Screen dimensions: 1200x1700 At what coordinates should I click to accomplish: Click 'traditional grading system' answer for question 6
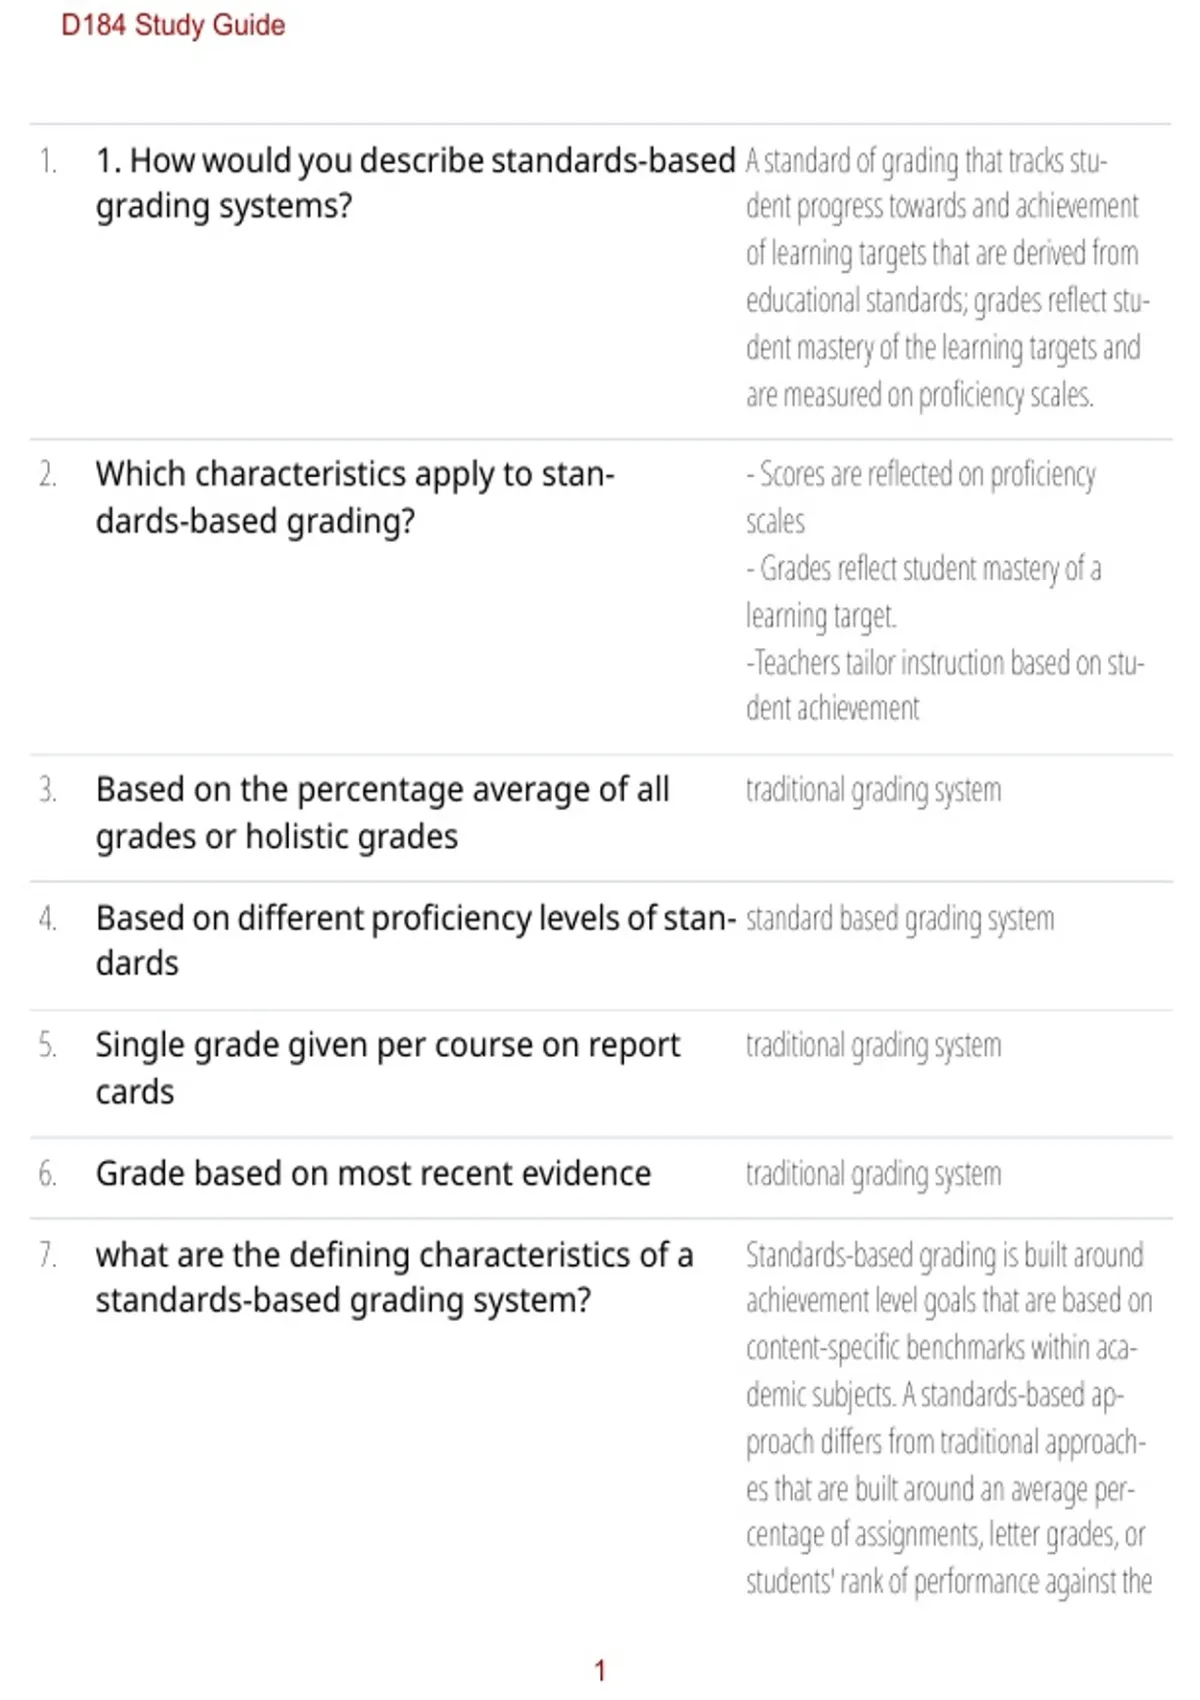[x=873, y=1173]
